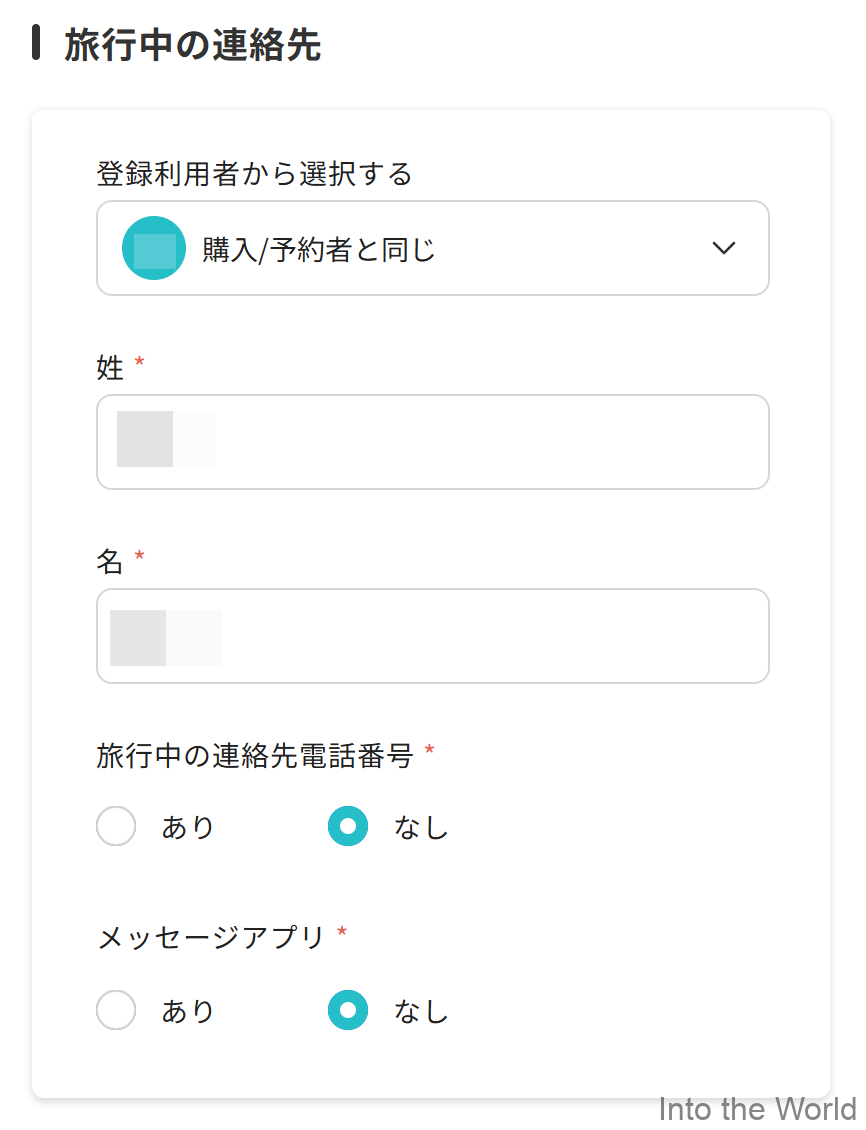Click the teal avatar icon in the contact selector
Screen dimensions: 866x1130
[x=153, y=247]
